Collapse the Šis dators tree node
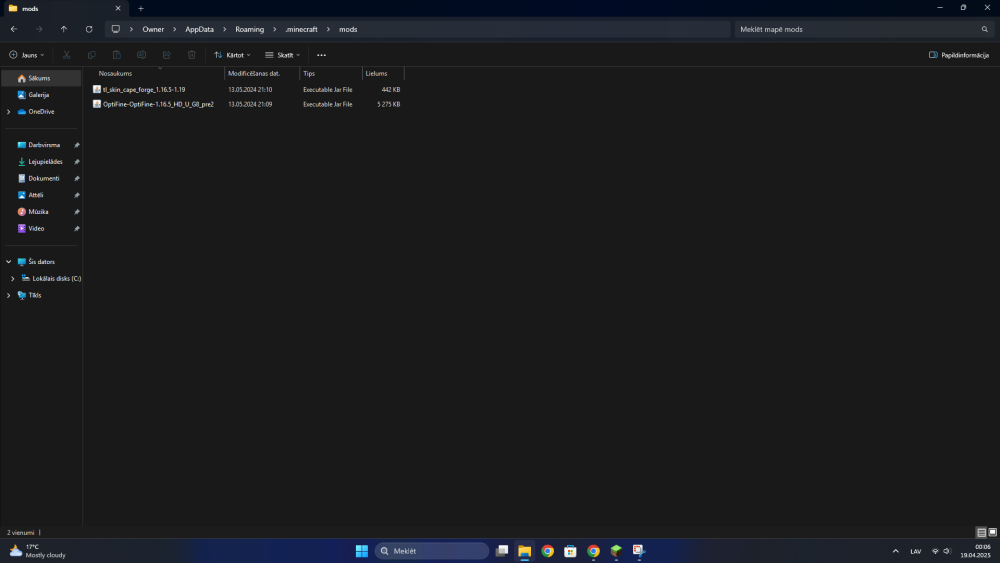Viewport: 1000px width, 563px height. pos(9,262)
